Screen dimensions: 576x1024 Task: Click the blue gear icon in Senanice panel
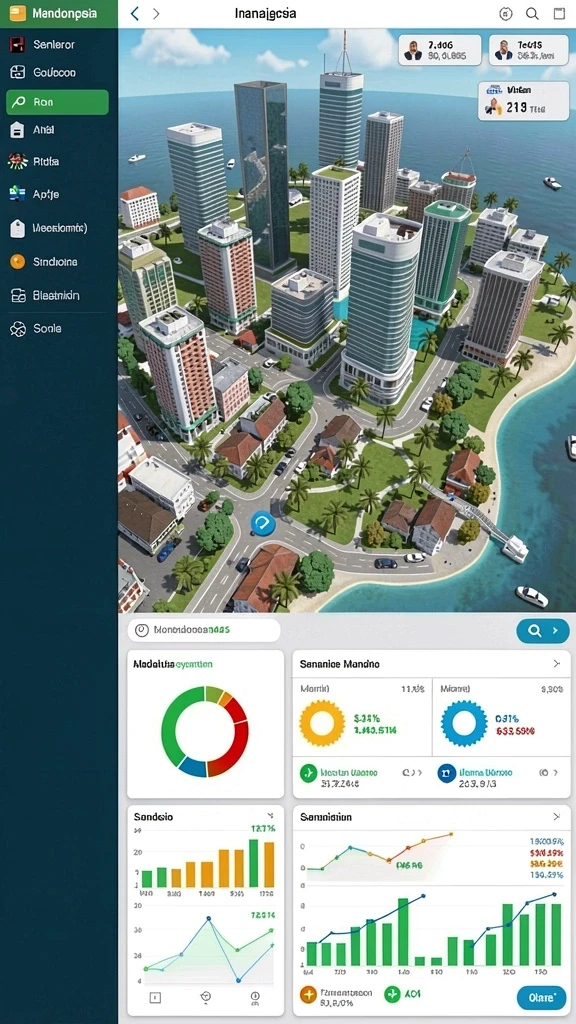pyautogui.click(x=464, y=723)
